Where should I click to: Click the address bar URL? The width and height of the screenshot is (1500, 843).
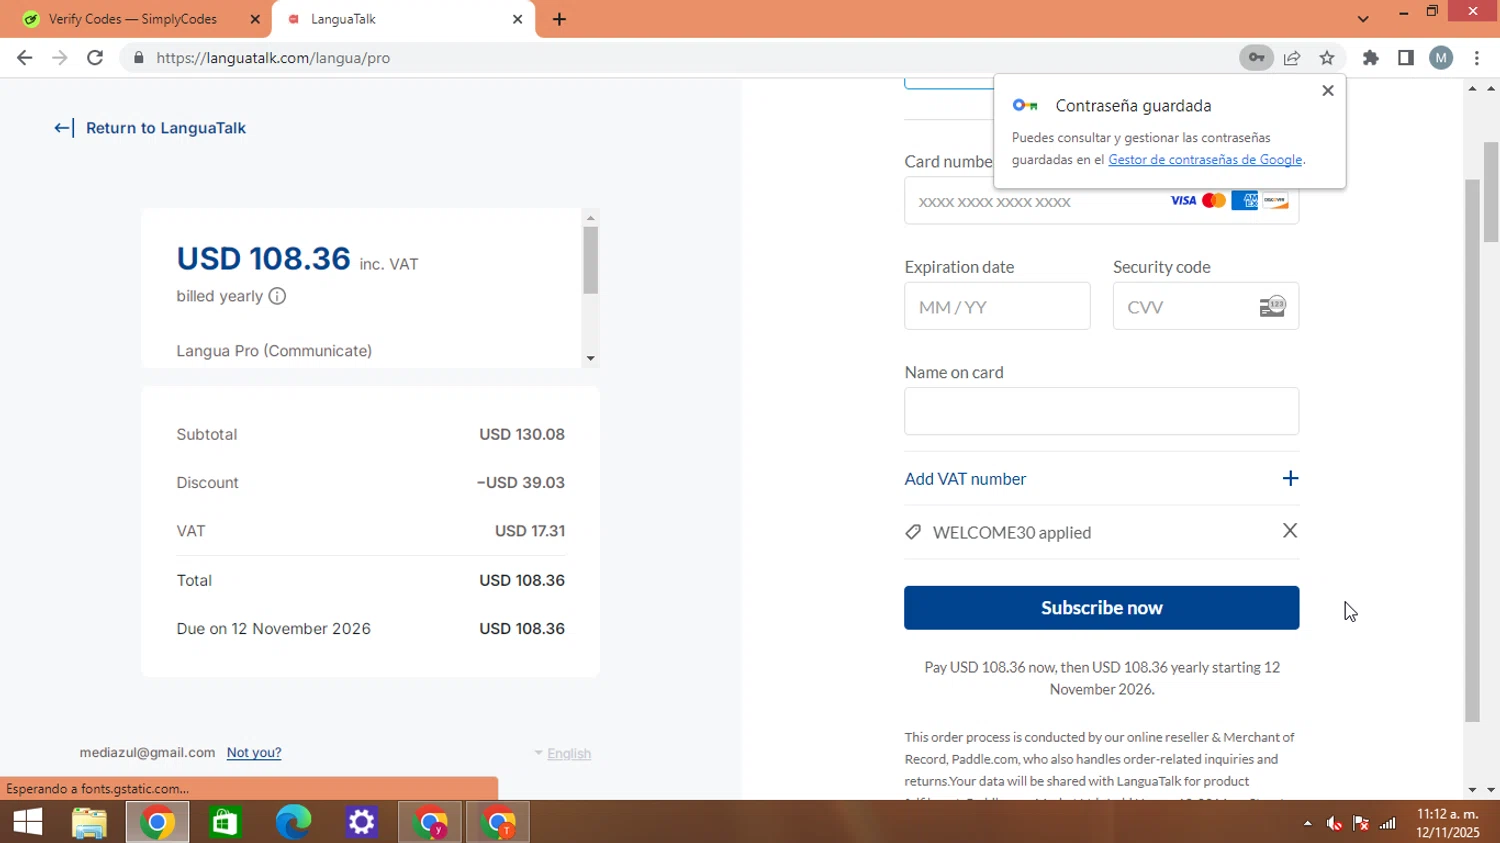273,58
